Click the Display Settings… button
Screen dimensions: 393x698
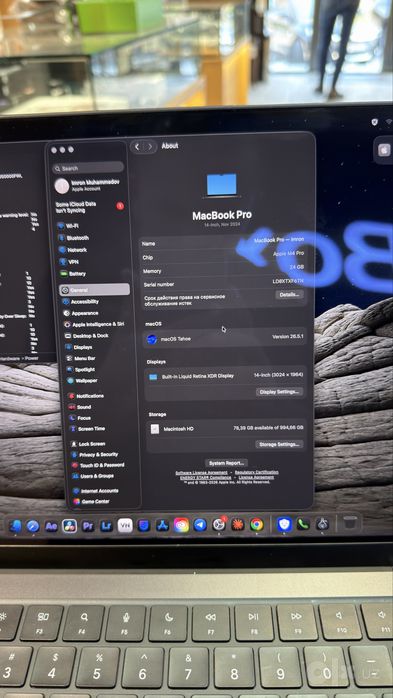coord(280,392)
